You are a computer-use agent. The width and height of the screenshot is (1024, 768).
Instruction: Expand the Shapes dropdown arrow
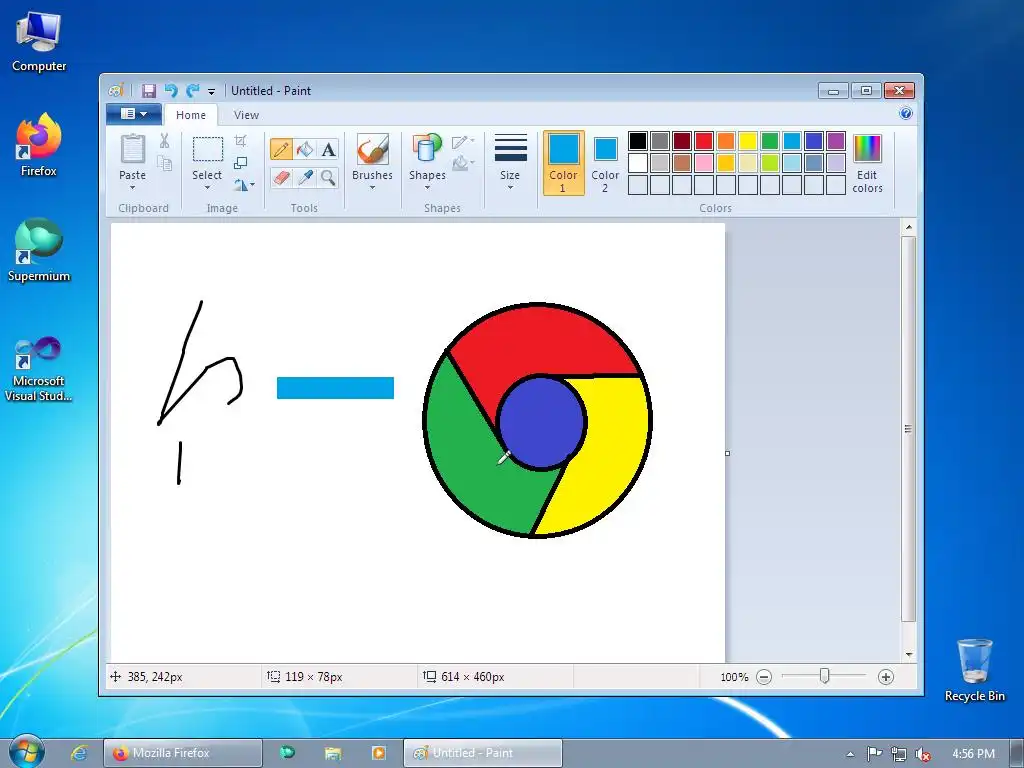pyautogui.click(x=427, y=188)
